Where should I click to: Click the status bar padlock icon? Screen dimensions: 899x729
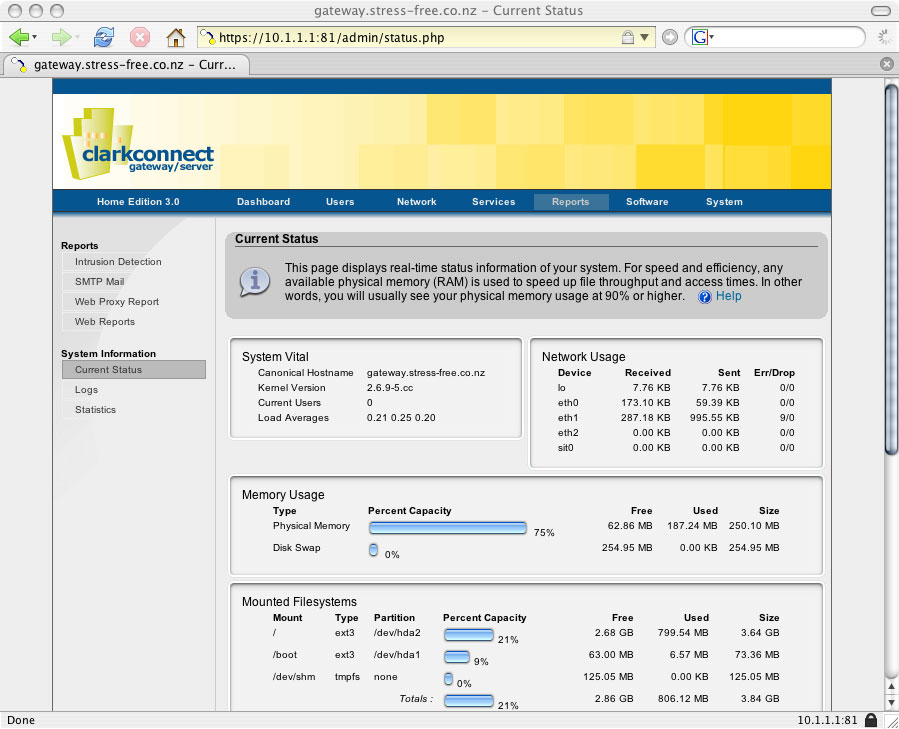coord(871,720)
